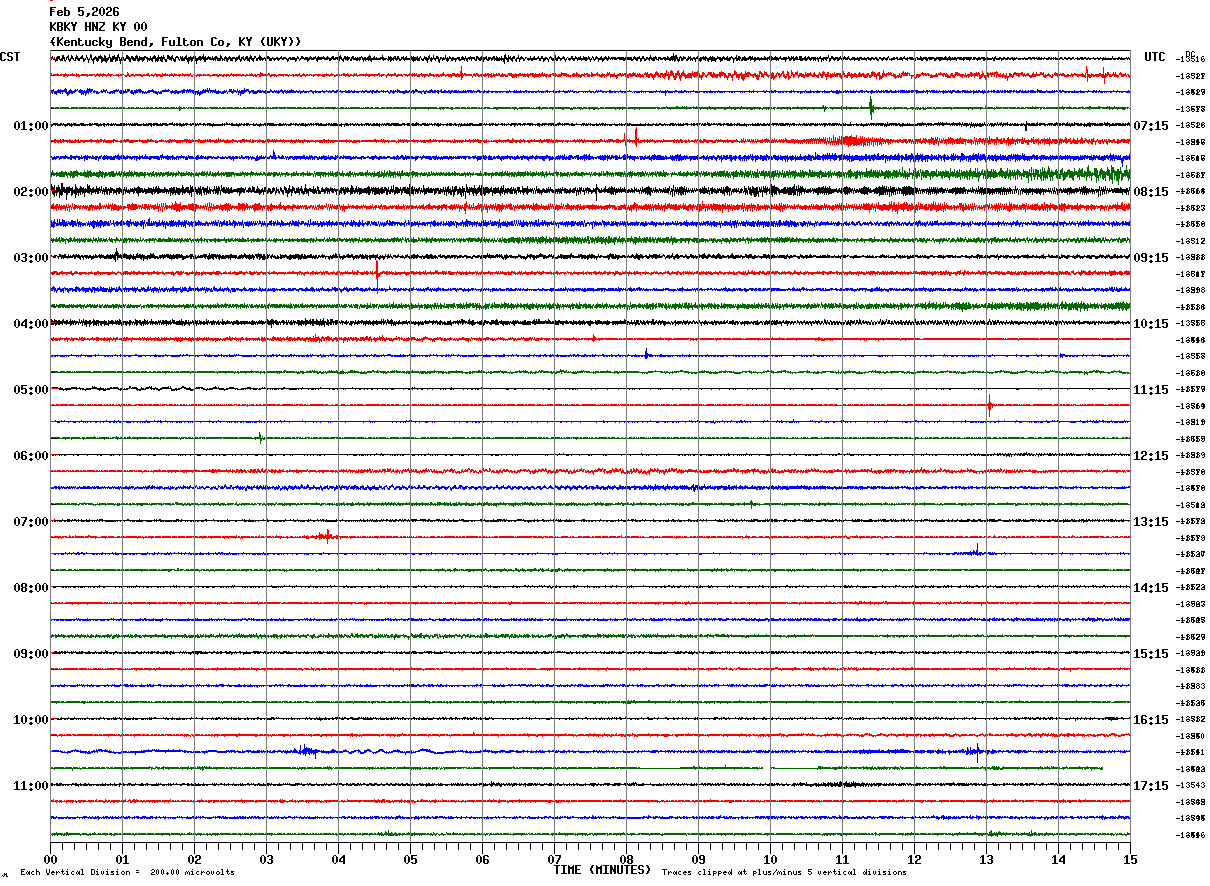Screen dimensions: 1210x886
Task: Select the station code 'KBKY HNZ KY 00'
Action: 98,27
